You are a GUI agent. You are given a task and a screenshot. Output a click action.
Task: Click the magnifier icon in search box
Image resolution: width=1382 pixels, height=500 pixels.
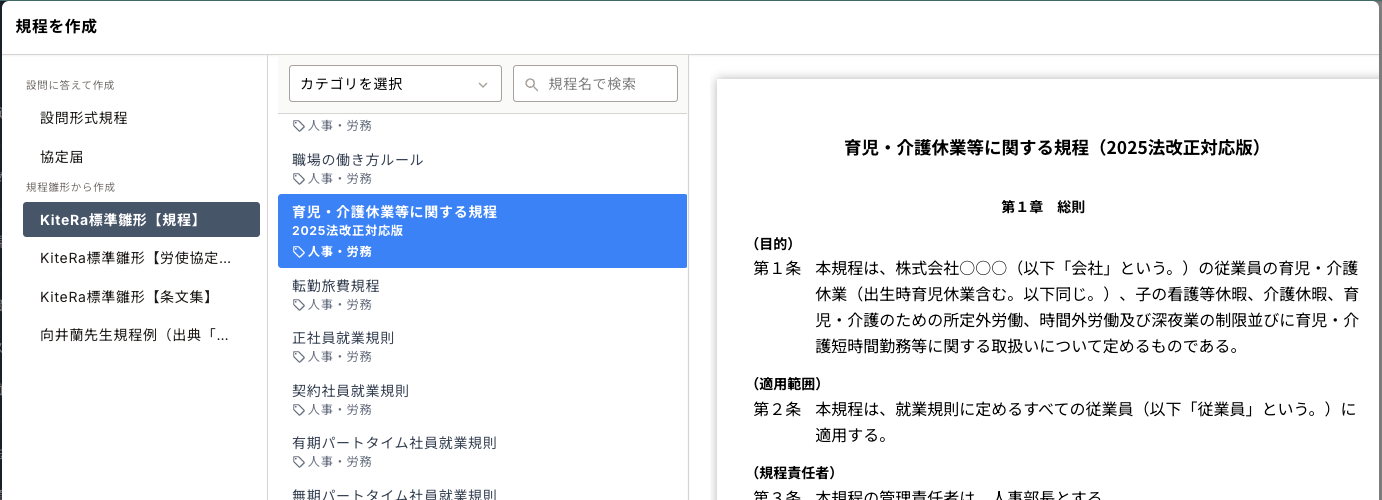click(531, 84)
